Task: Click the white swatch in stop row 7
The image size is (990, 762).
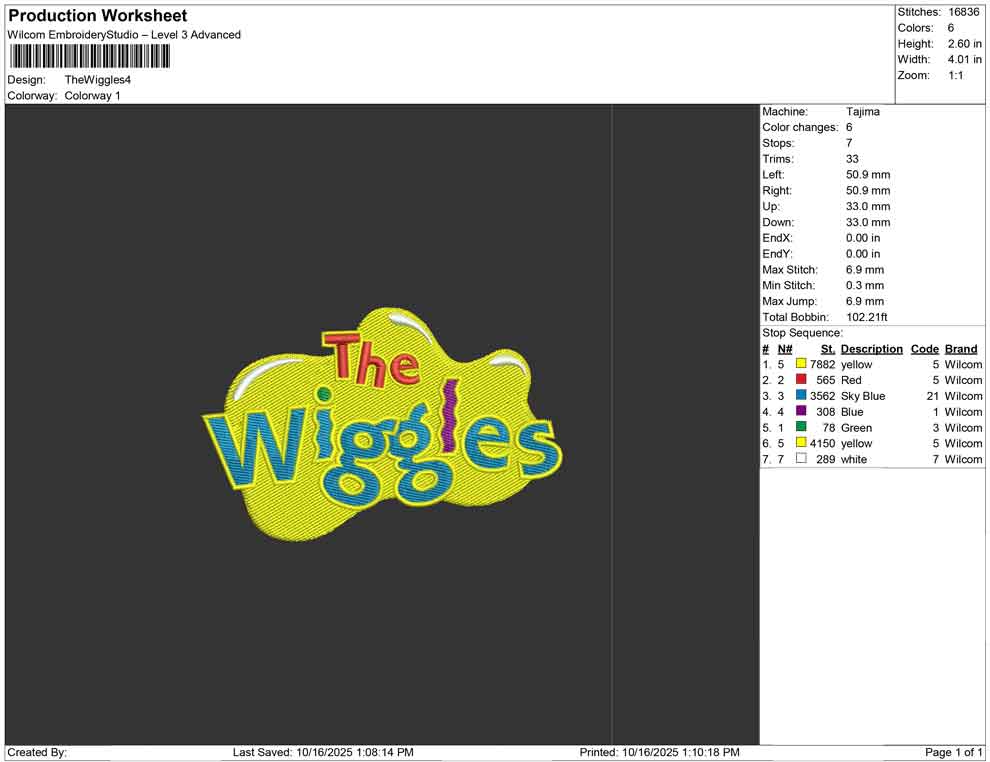Action: 801,458
